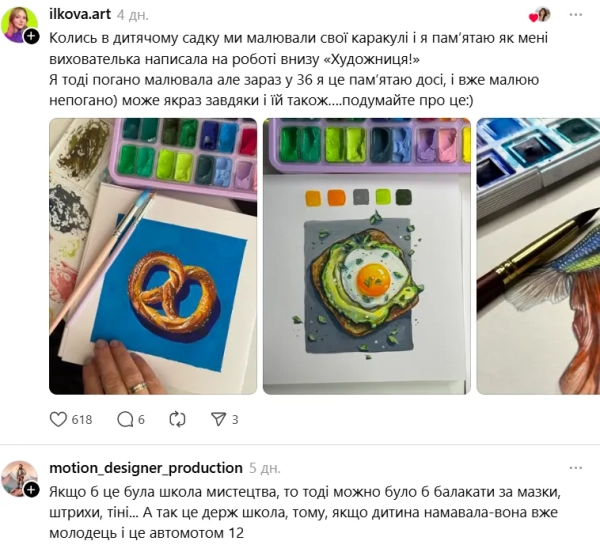Image resolution: width=600 pixels, height=556 pixels.
Task: Follow motion_designer_production via avatar plus badge
Action: click(x=32, y=489)
